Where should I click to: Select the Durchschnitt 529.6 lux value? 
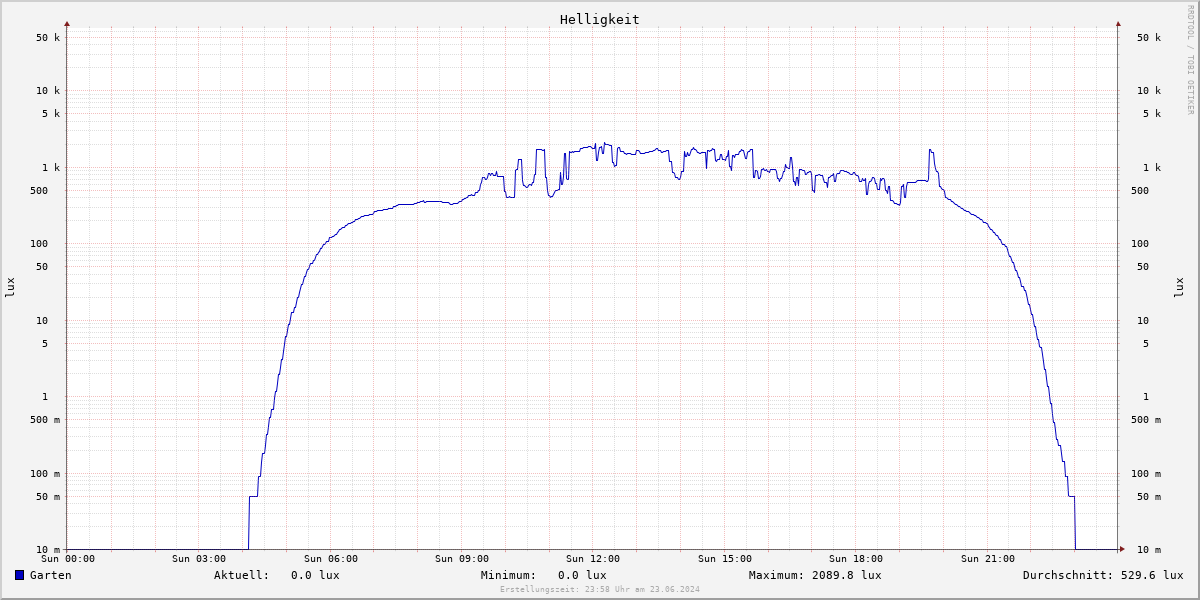1152,575
